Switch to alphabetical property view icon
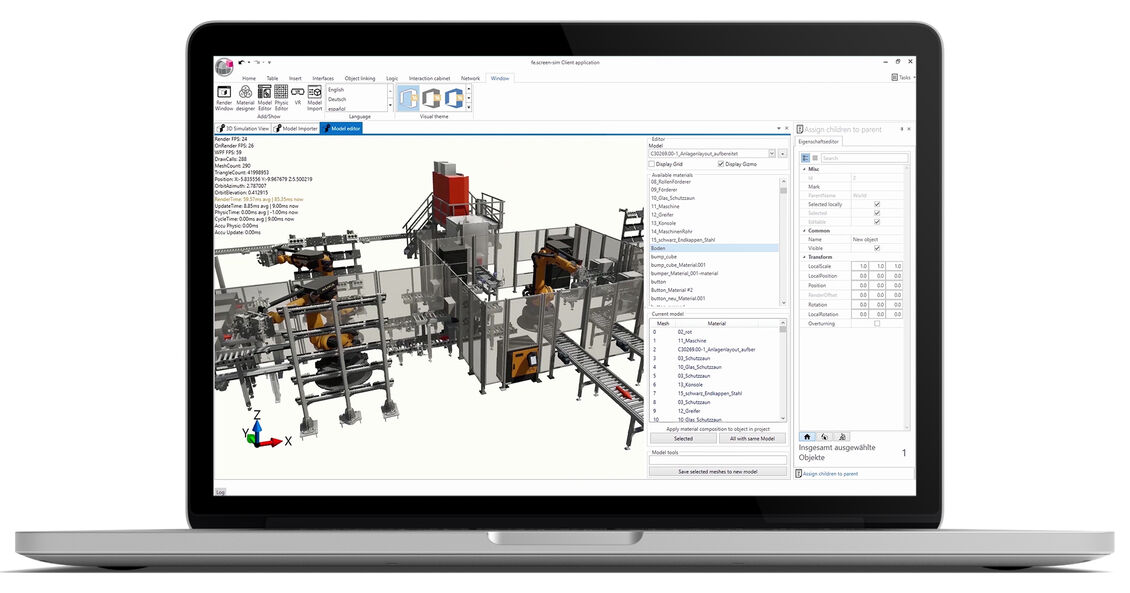 (x=815, y=158)
